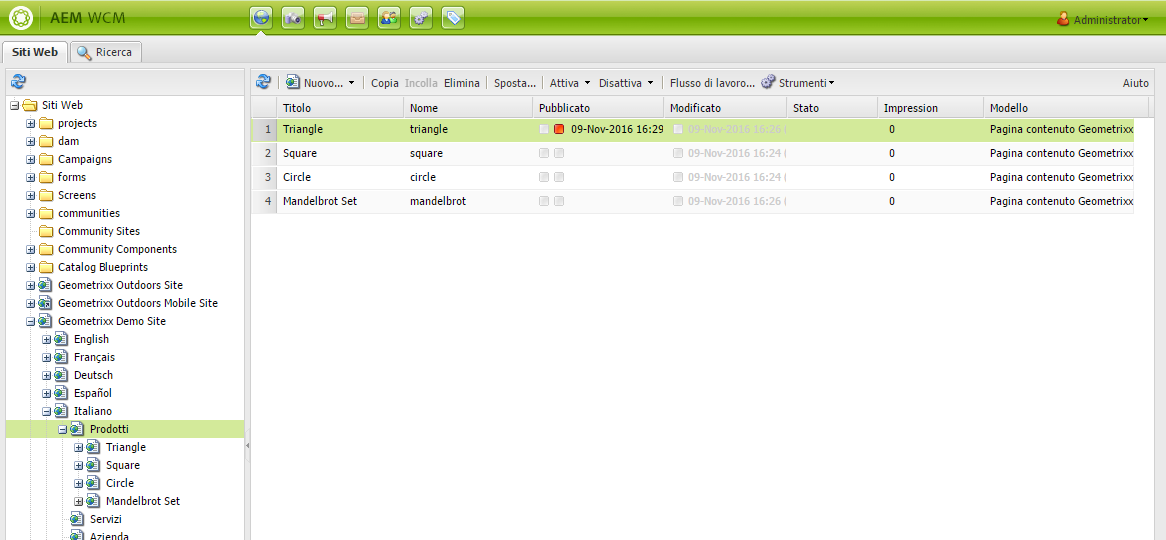The height and width of the screenshot is (540, 1166).
Task: Select Français in the tree
Action: point(94,357)
